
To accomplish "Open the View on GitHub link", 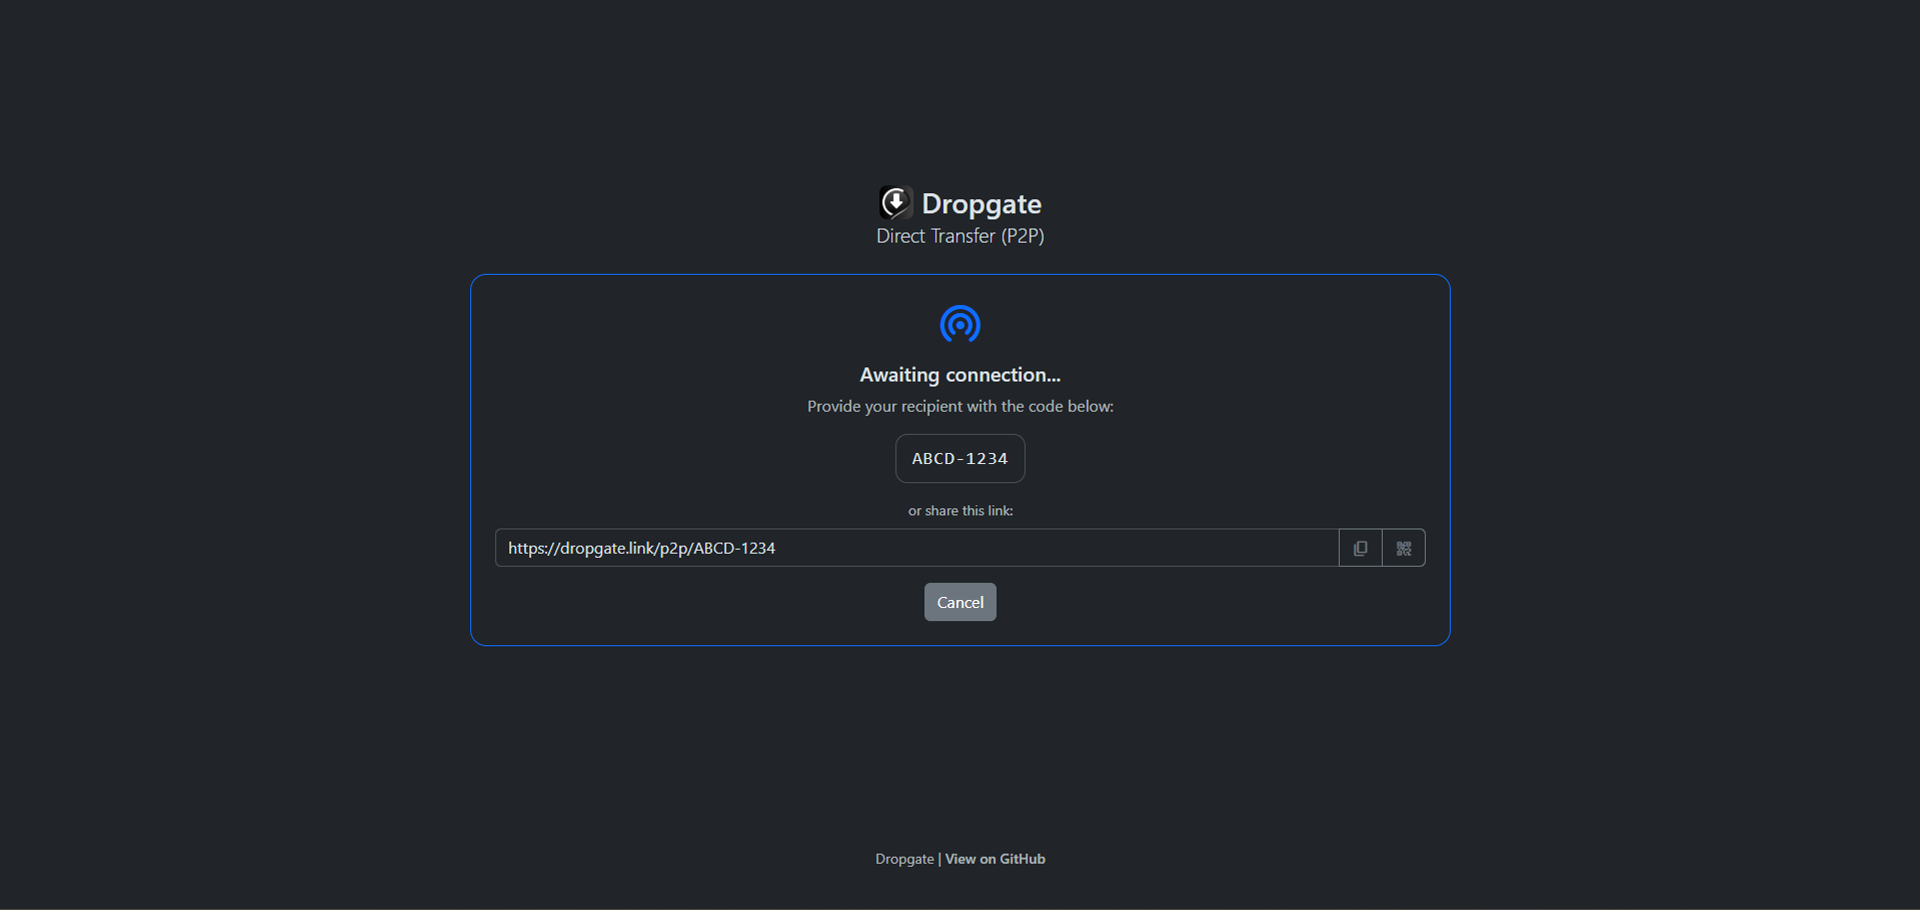I will (x=994, y=858).
